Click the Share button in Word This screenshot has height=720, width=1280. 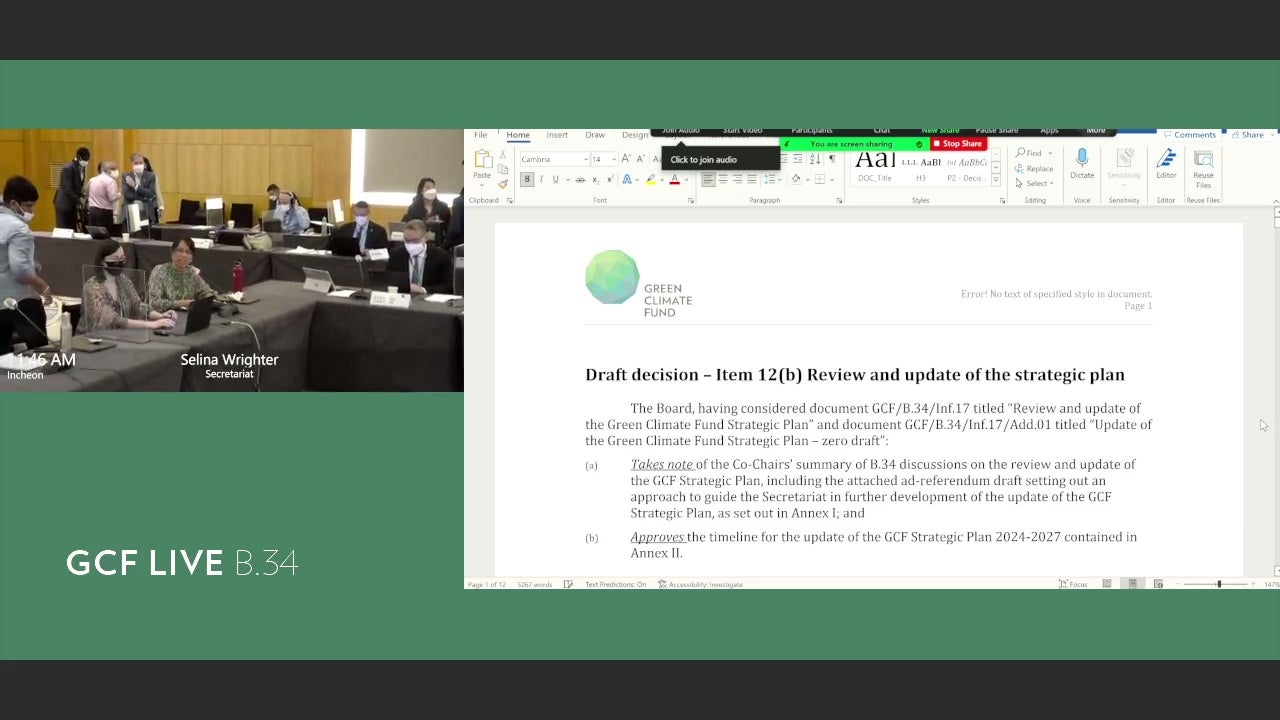tap(1248, 135)
